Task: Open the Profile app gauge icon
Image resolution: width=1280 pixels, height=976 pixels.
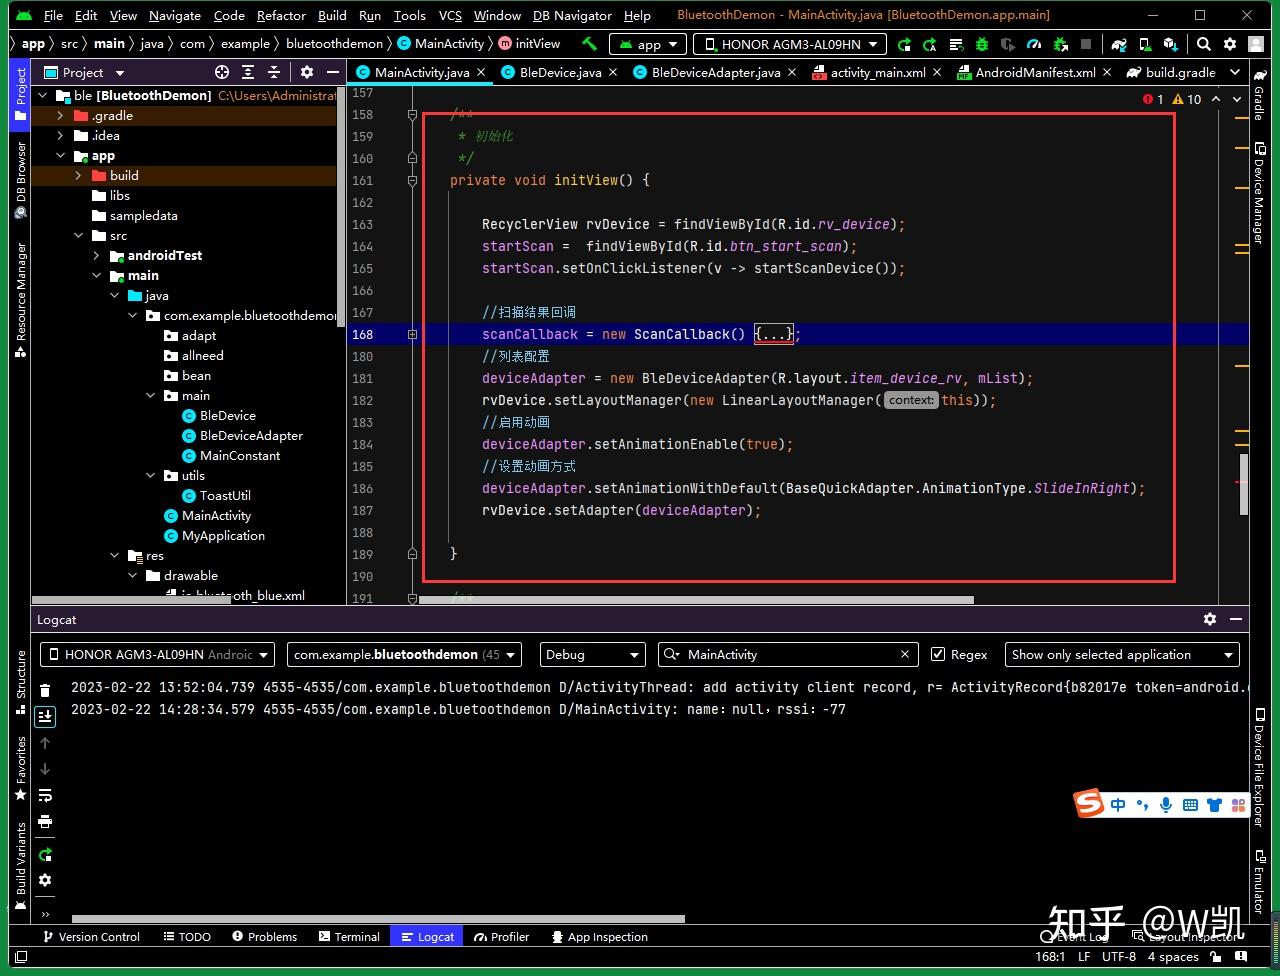Action: [1034, 44]
